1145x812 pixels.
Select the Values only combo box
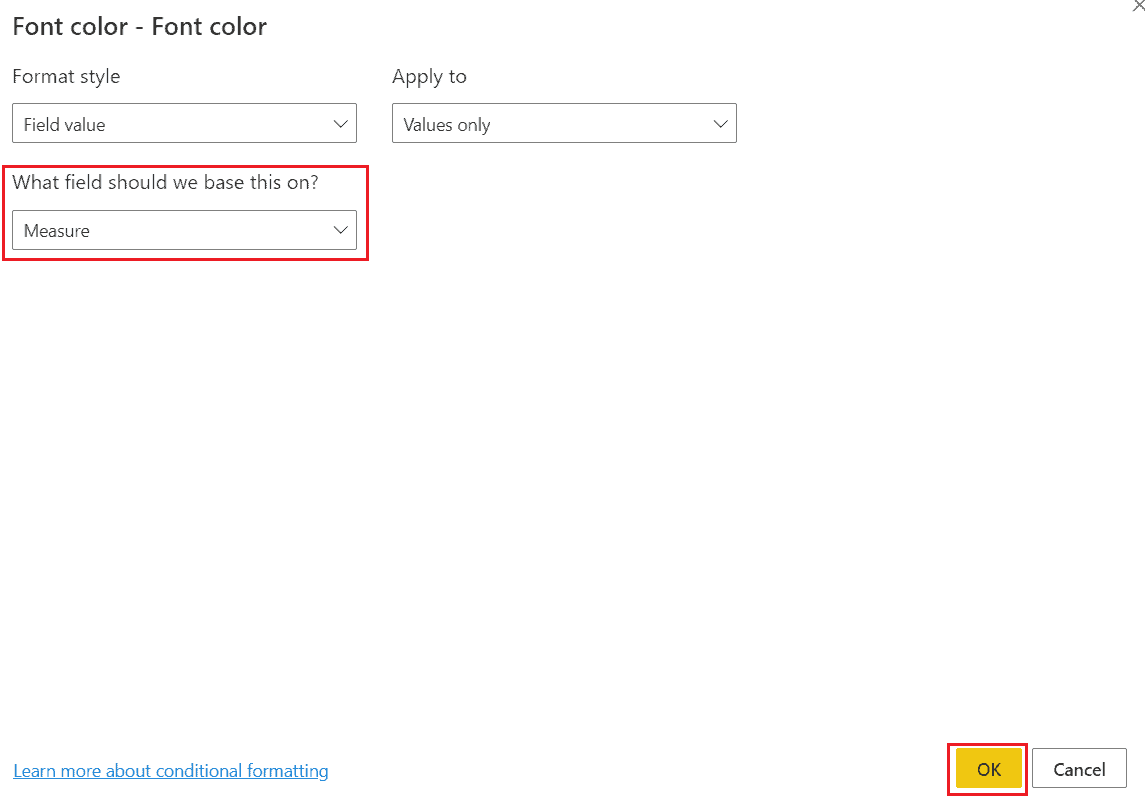coord(564,123)
